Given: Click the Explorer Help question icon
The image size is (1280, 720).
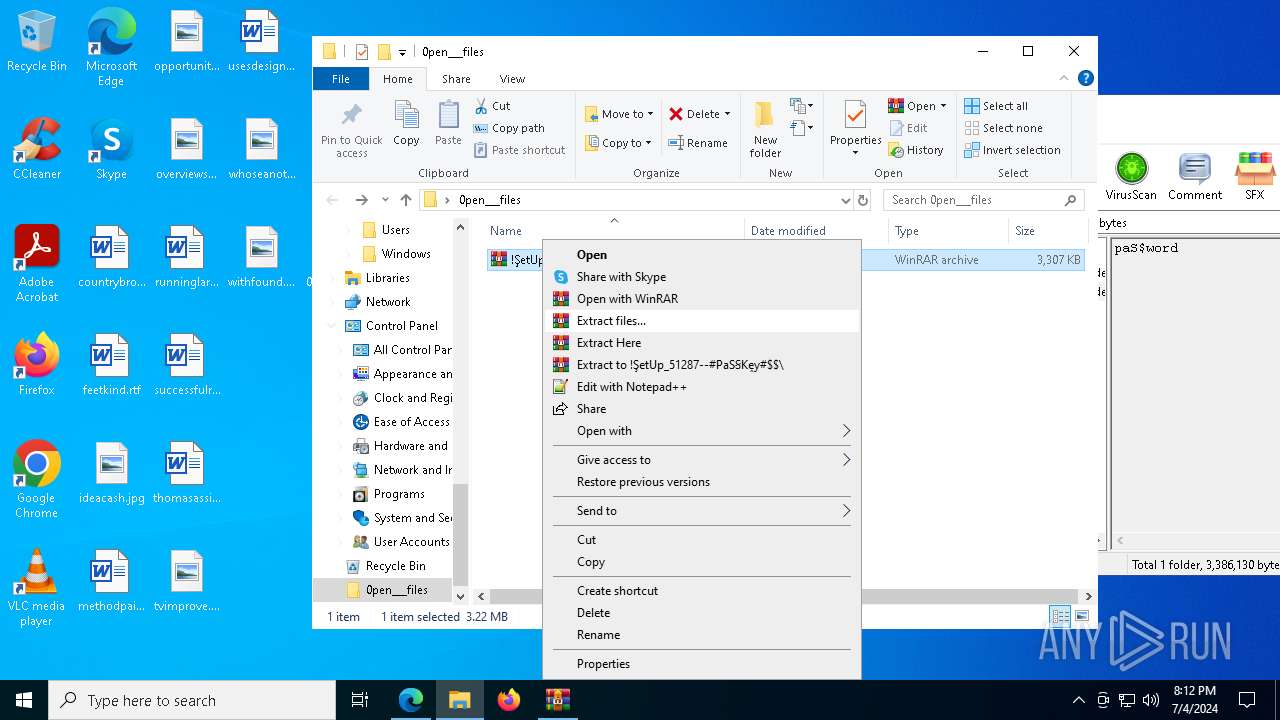Looking at the screenshot, I should click(1085, 78).
